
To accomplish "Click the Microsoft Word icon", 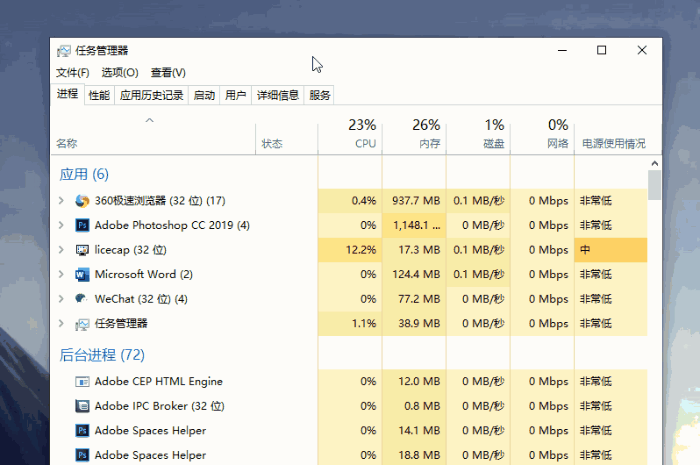I will [x=83, y=274].
